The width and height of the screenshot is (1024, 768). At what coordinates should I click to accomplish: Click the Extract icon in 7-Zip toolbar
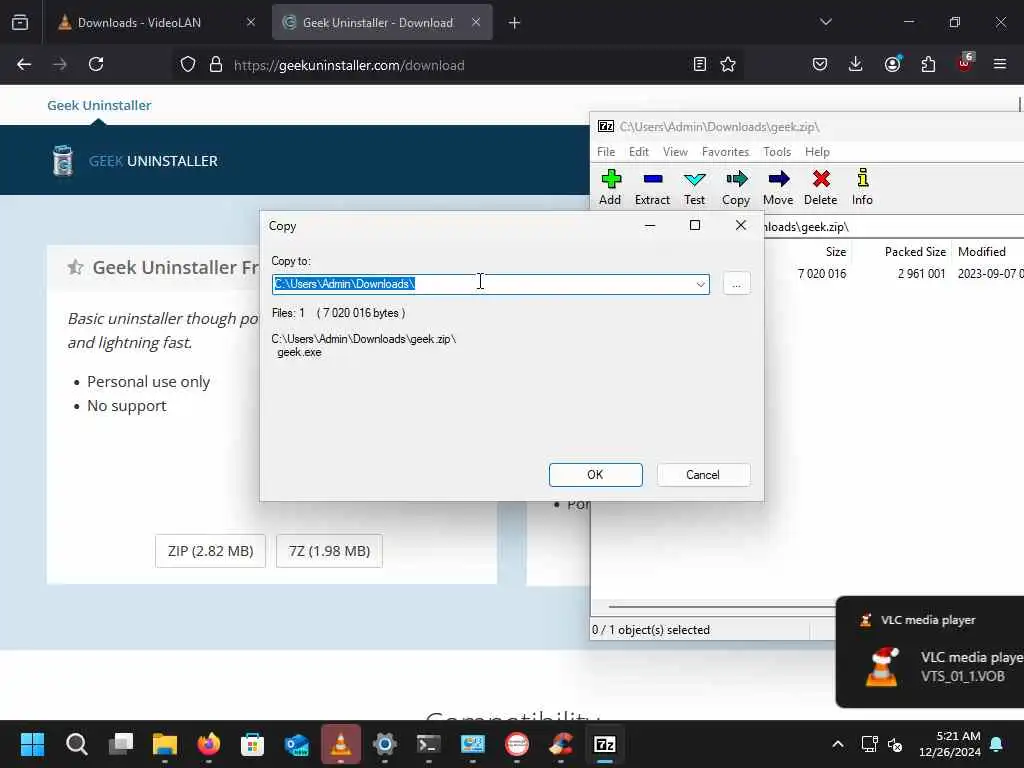coord(652,187)
